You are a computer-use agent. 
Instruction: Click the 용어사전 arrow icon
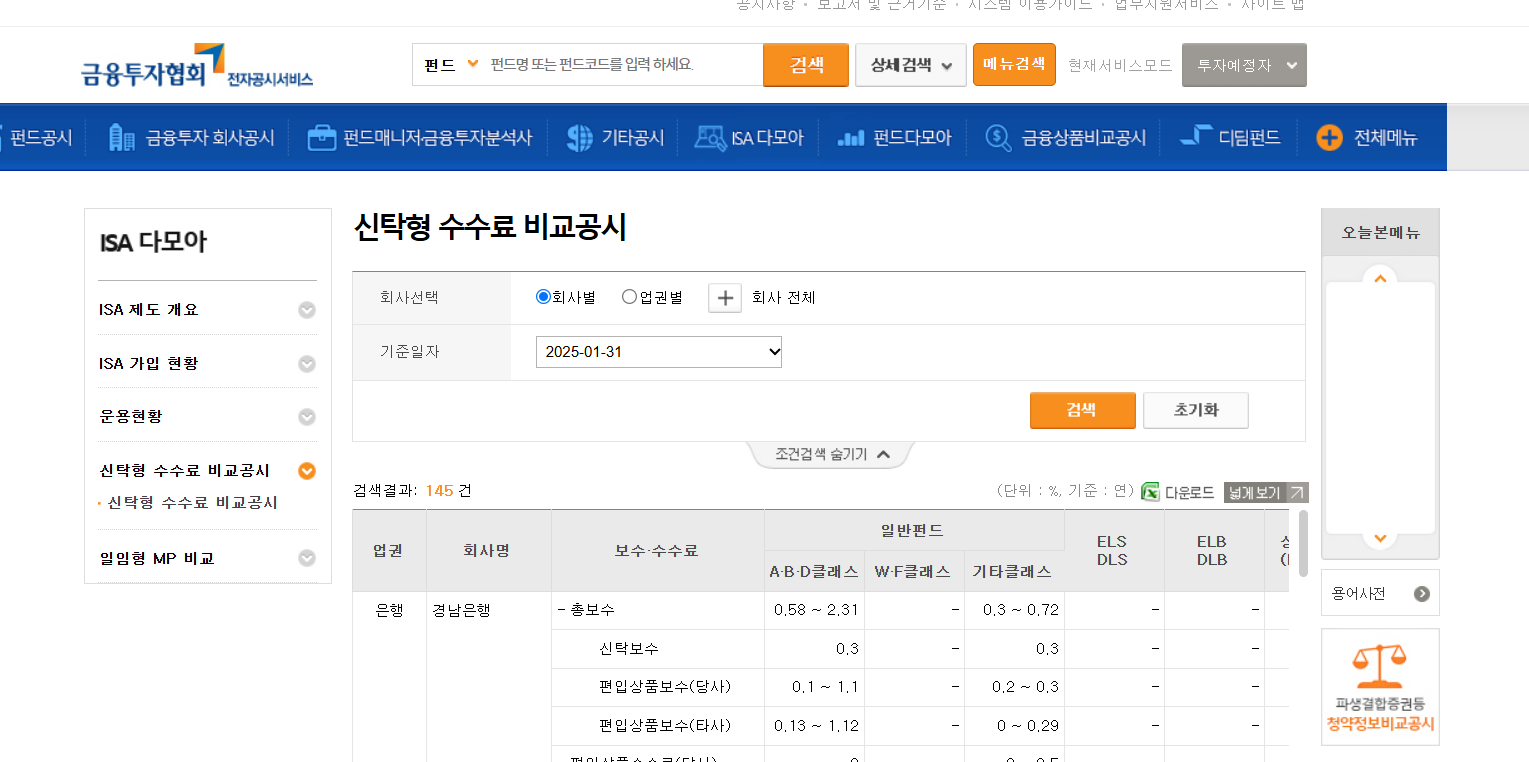[x=1421, y=594]
